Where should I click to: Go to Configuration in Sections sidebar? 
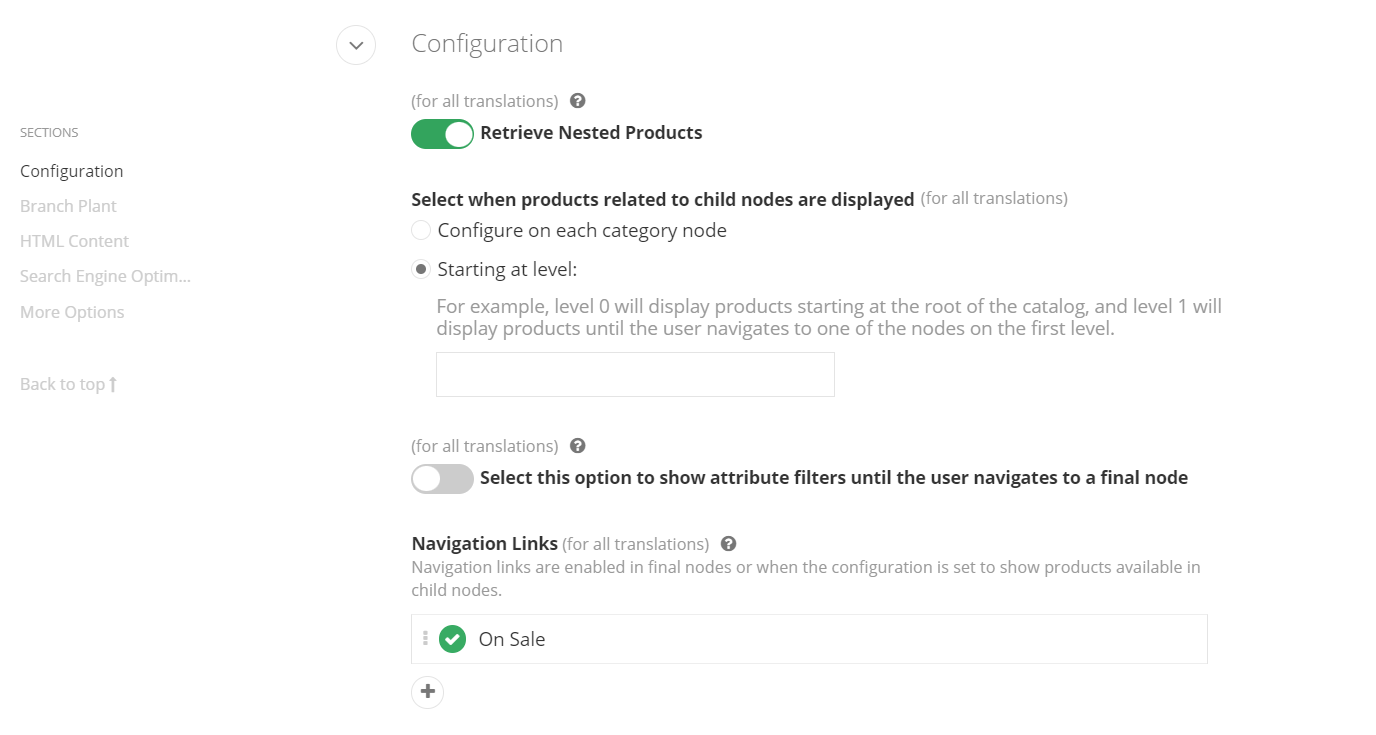pos(72,171)
